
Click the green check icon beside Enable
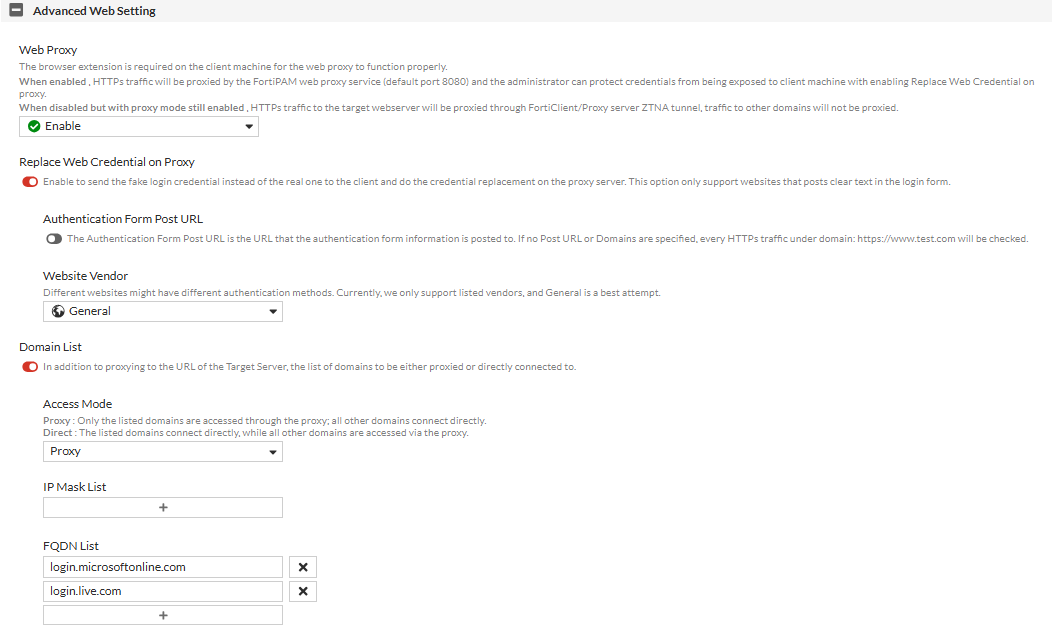[34, 126]
